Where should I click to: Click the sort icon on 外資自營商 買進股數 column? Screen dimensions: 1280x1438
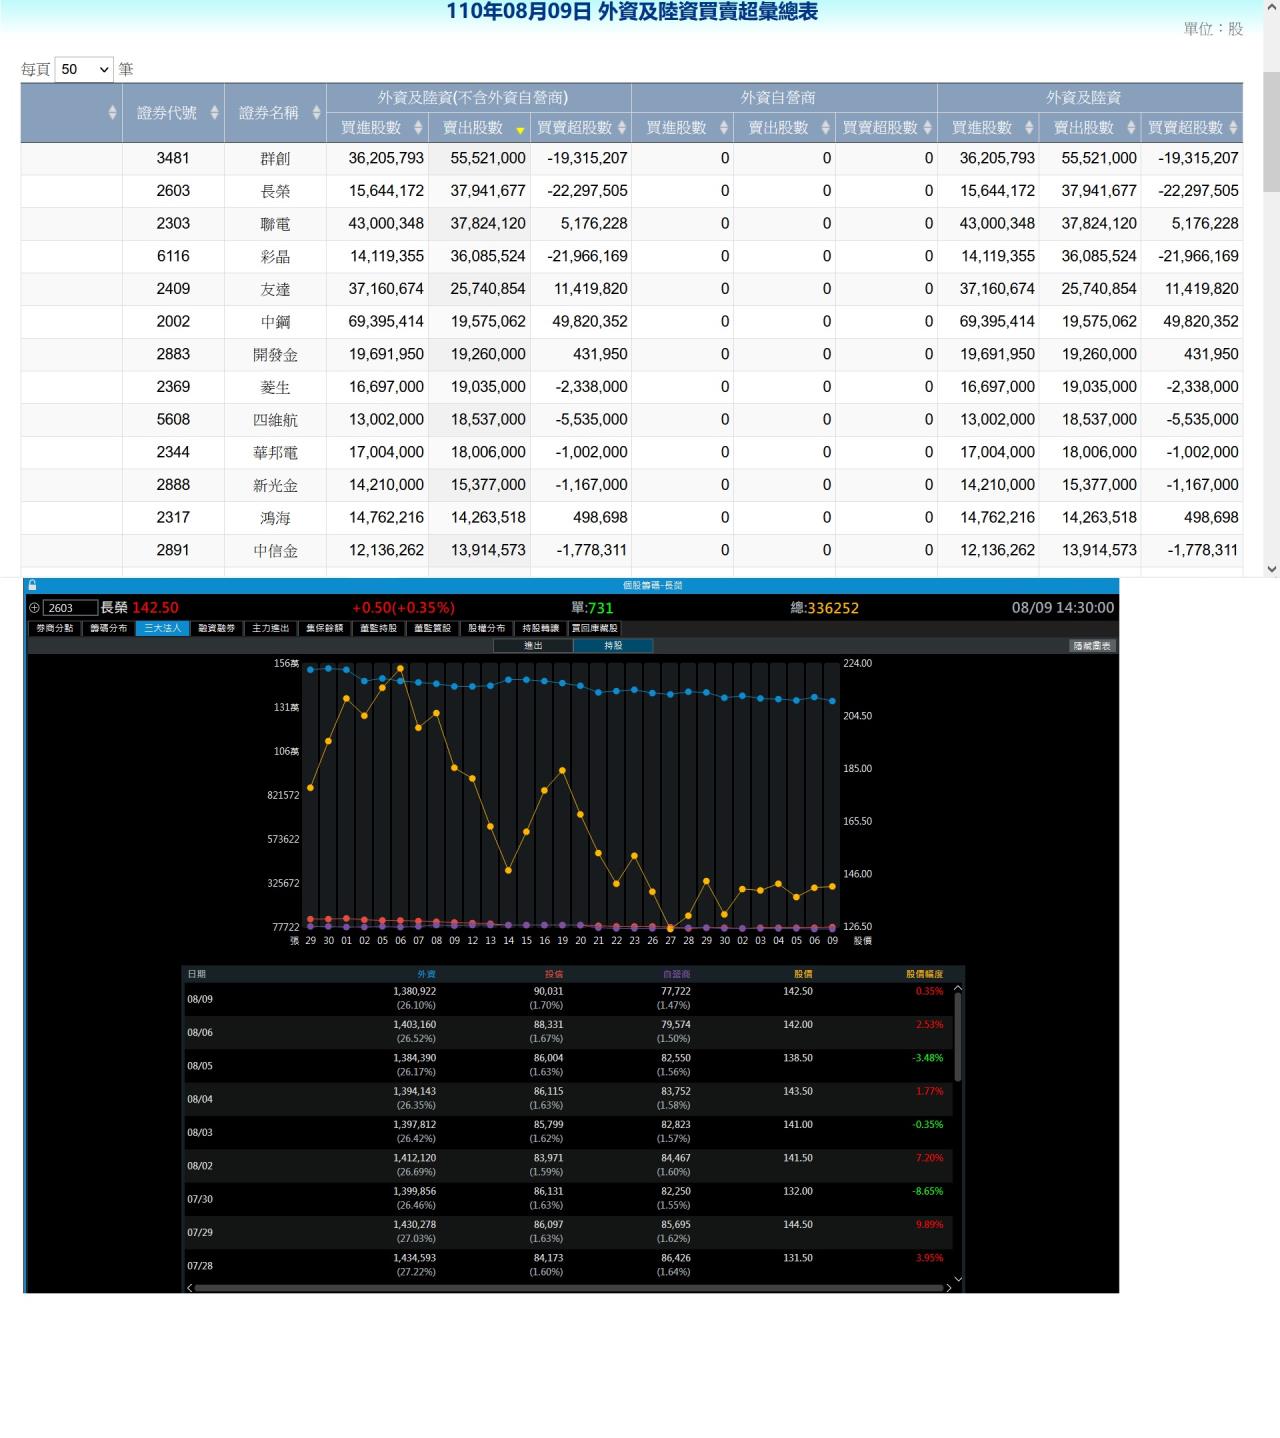tap(724, 128)
